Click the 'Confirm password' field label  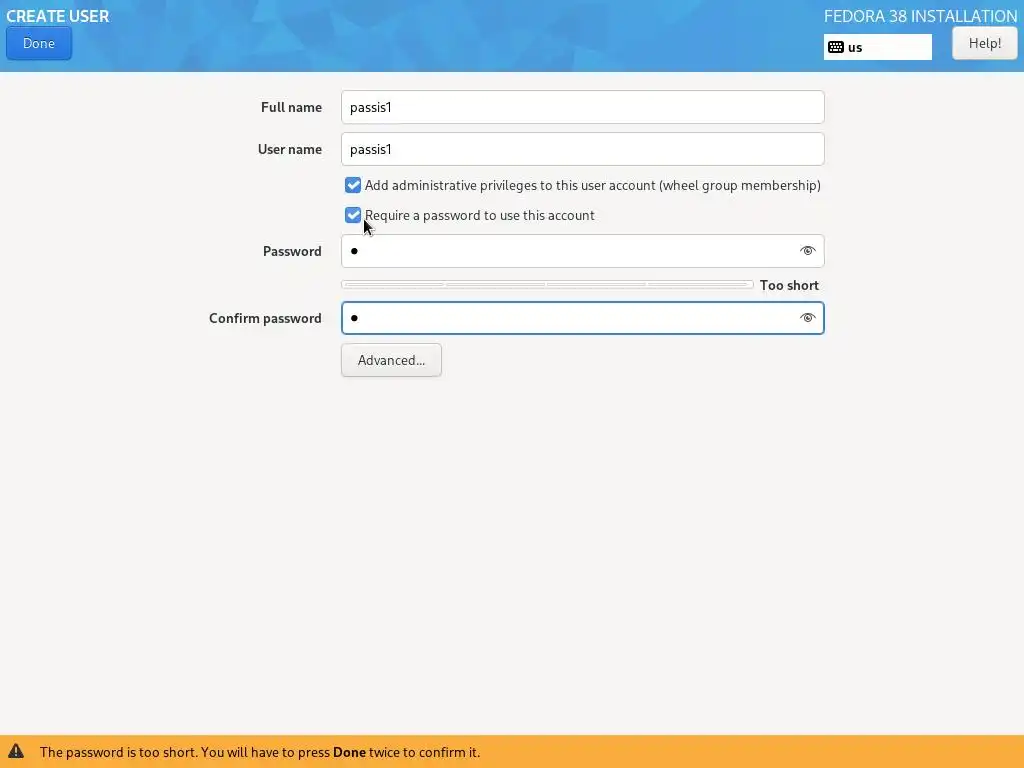265,318
